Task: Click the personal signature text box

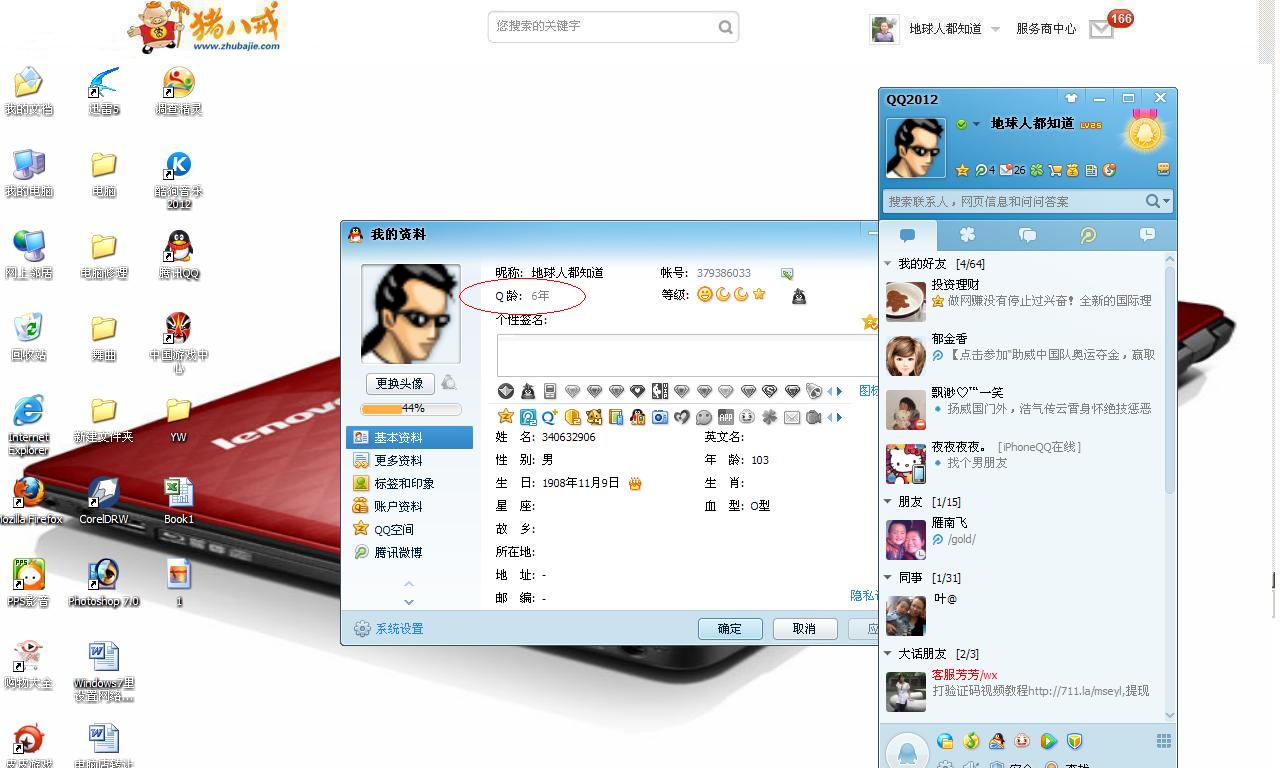Action: click(688, 355)
